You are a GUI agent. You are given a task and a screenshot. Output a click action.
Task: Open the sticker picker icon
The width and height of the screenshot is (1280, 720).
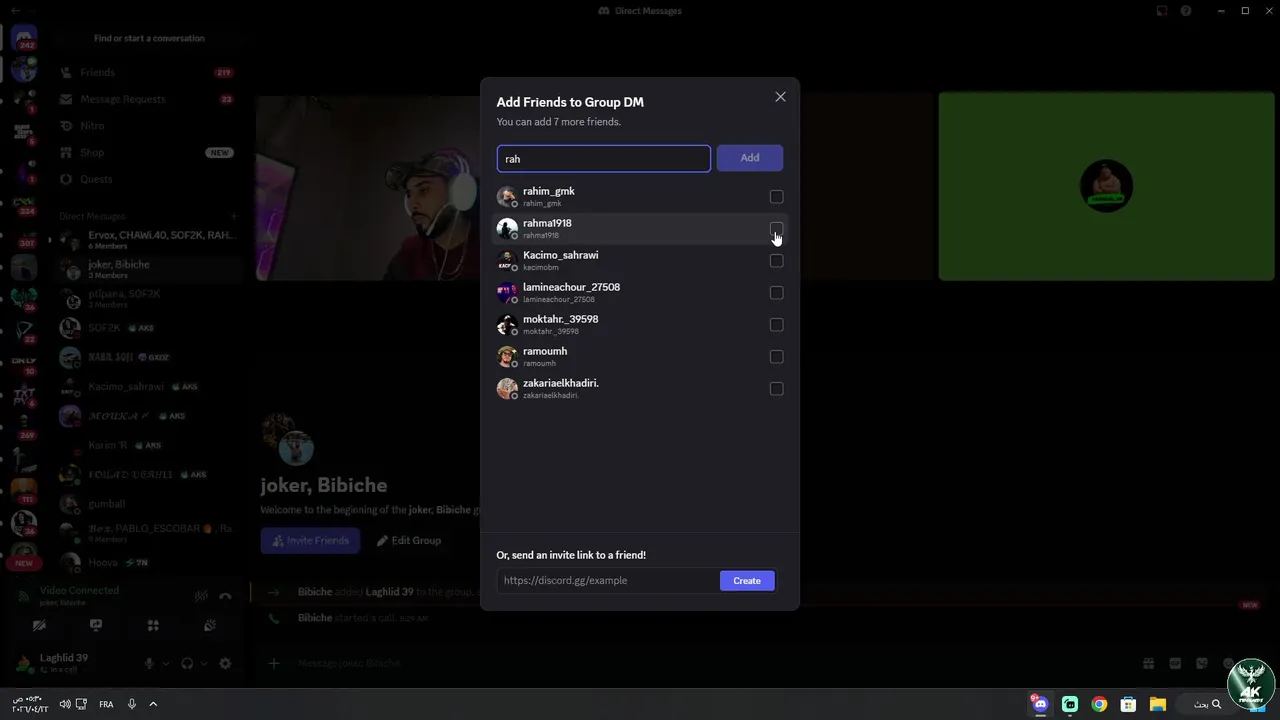point(1202,663)
